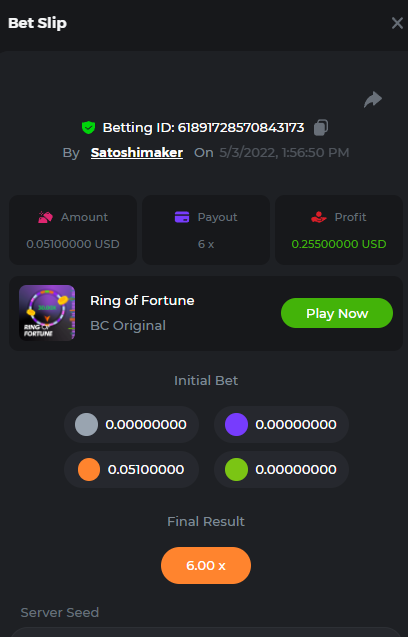Screen dimensions: 408x637
Task: Click the Amount money bag icon
Action: pos(46,217)
